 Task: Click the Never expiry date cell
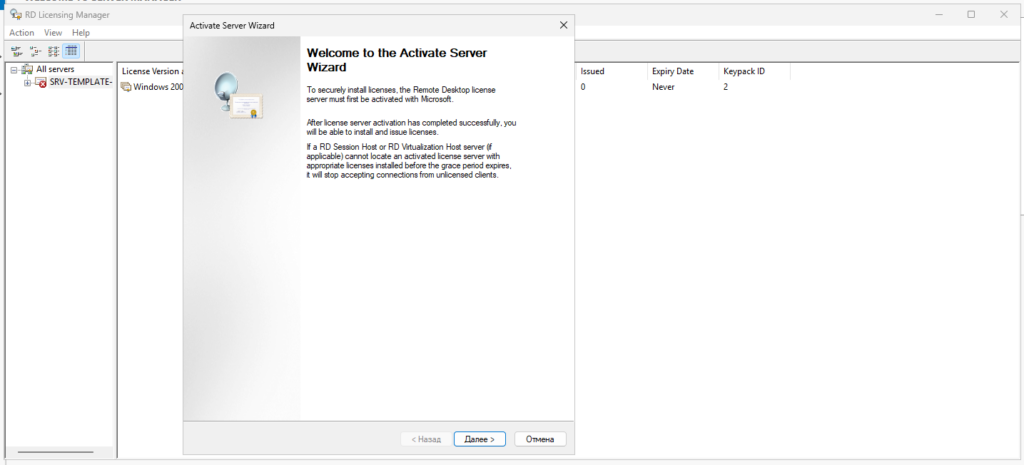(663, 87)
